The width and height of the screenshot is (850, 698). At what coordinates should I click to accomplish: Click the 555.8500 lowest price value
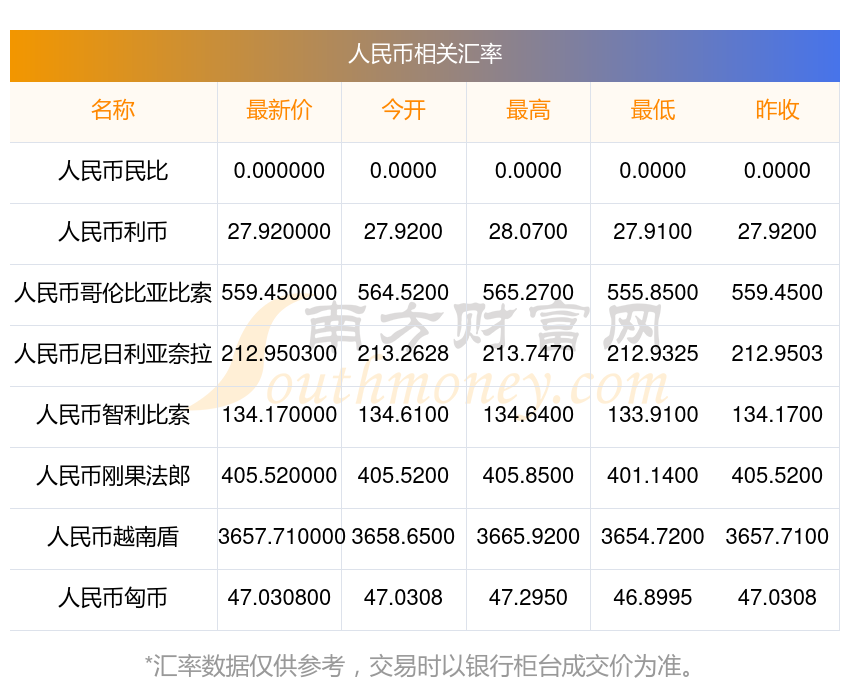pyautogui.click(x=653, y=293)
